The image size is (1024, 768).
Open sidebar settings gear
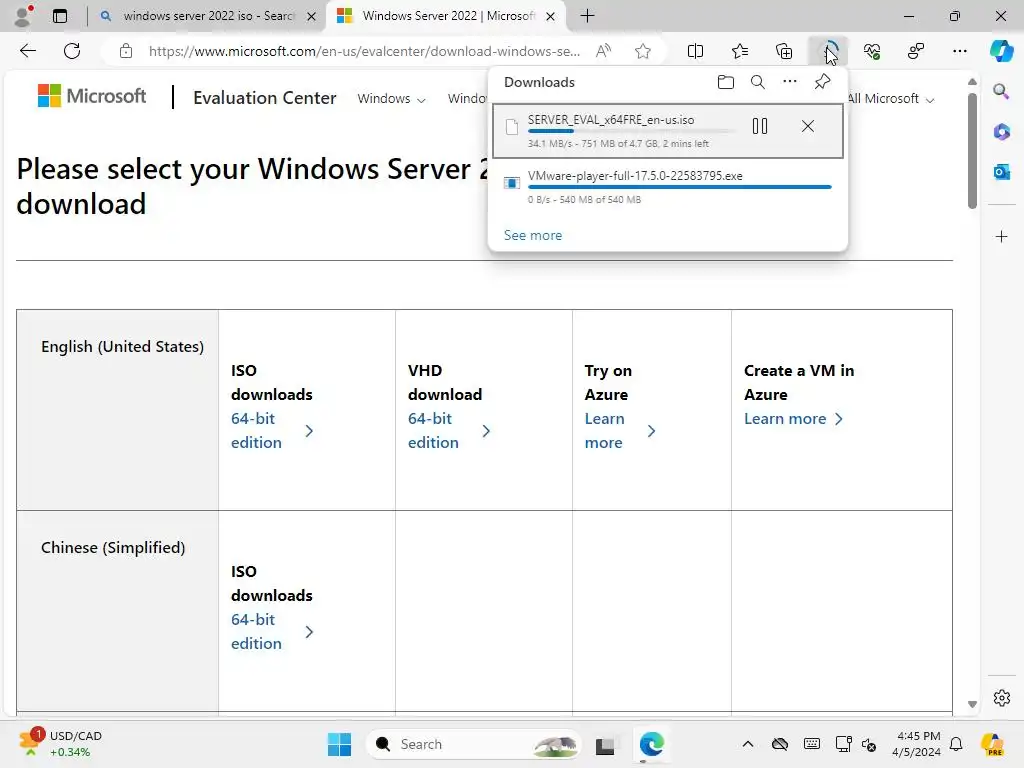pos(1001,698)
